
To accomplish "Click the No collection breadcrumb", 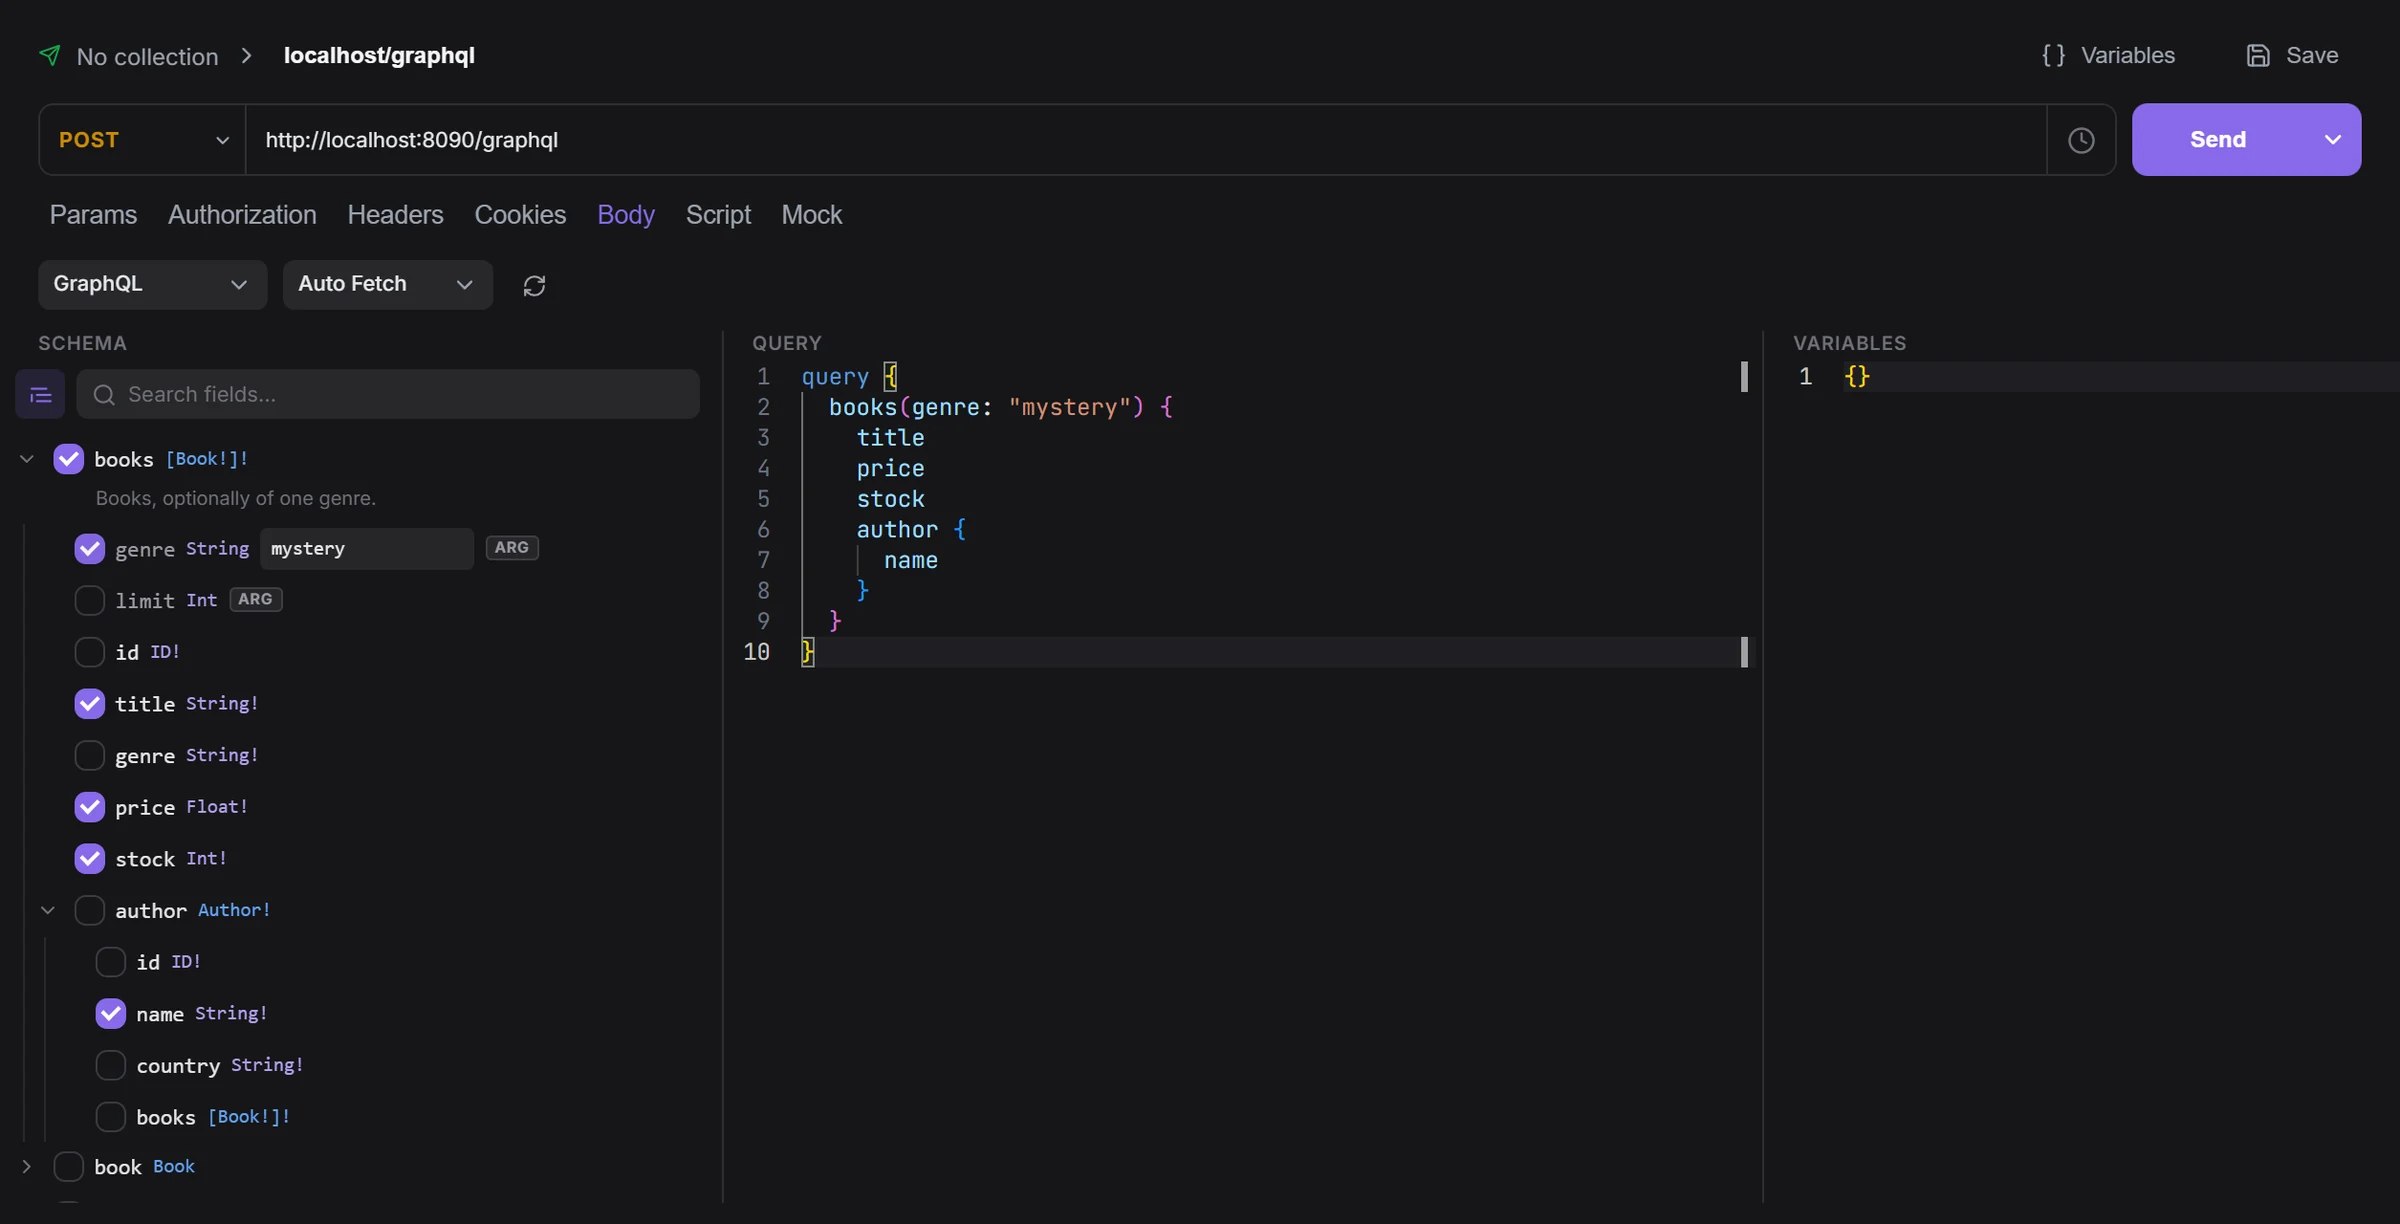I will 147,56.
